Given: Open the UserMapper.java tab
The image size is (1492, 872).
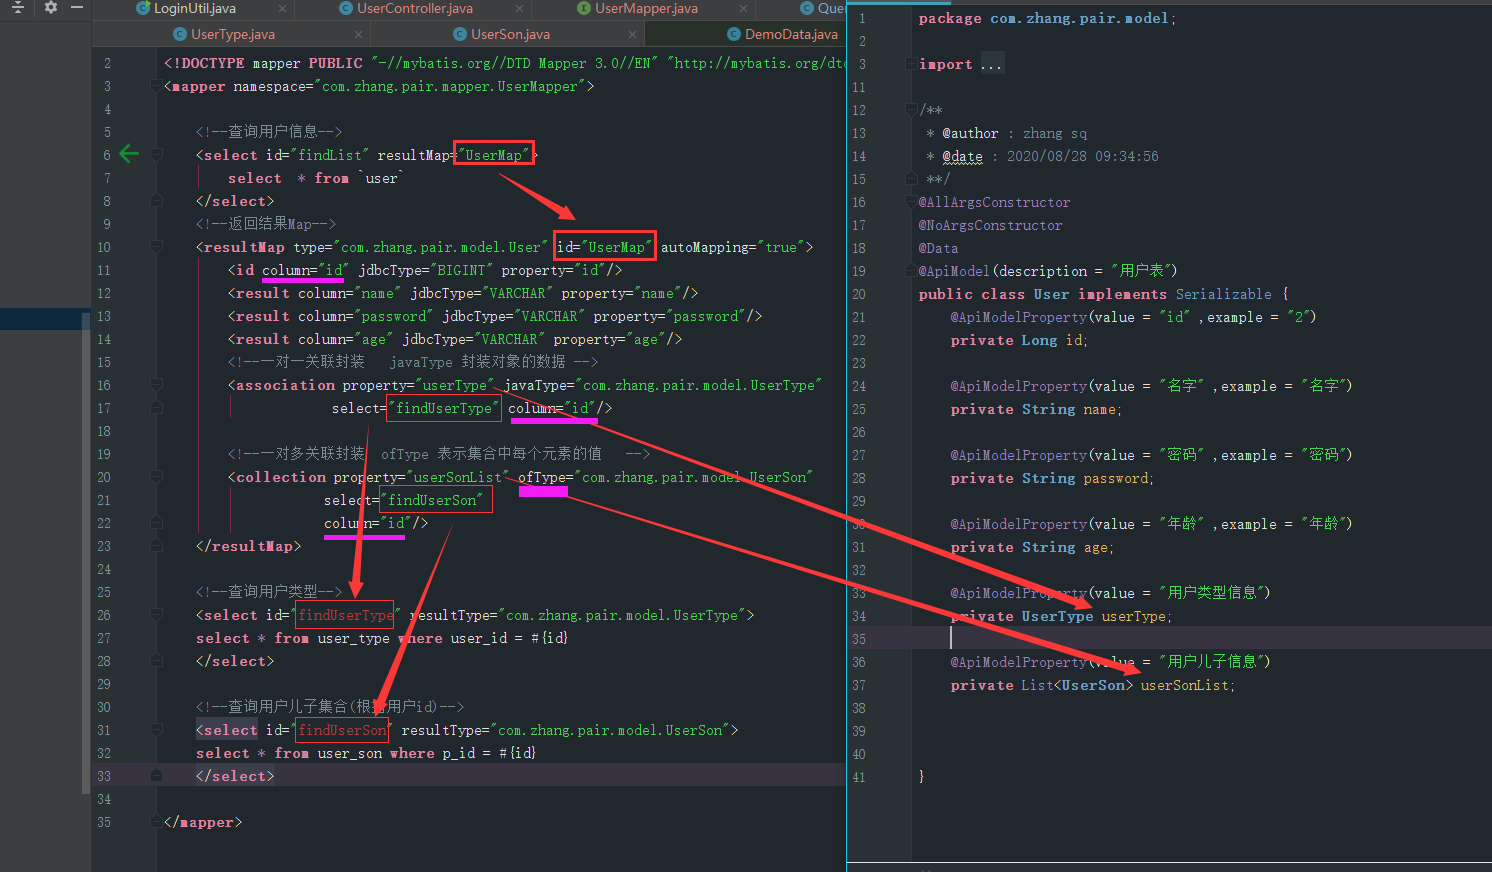Looking at the screenshot, I should click(646, 8).
